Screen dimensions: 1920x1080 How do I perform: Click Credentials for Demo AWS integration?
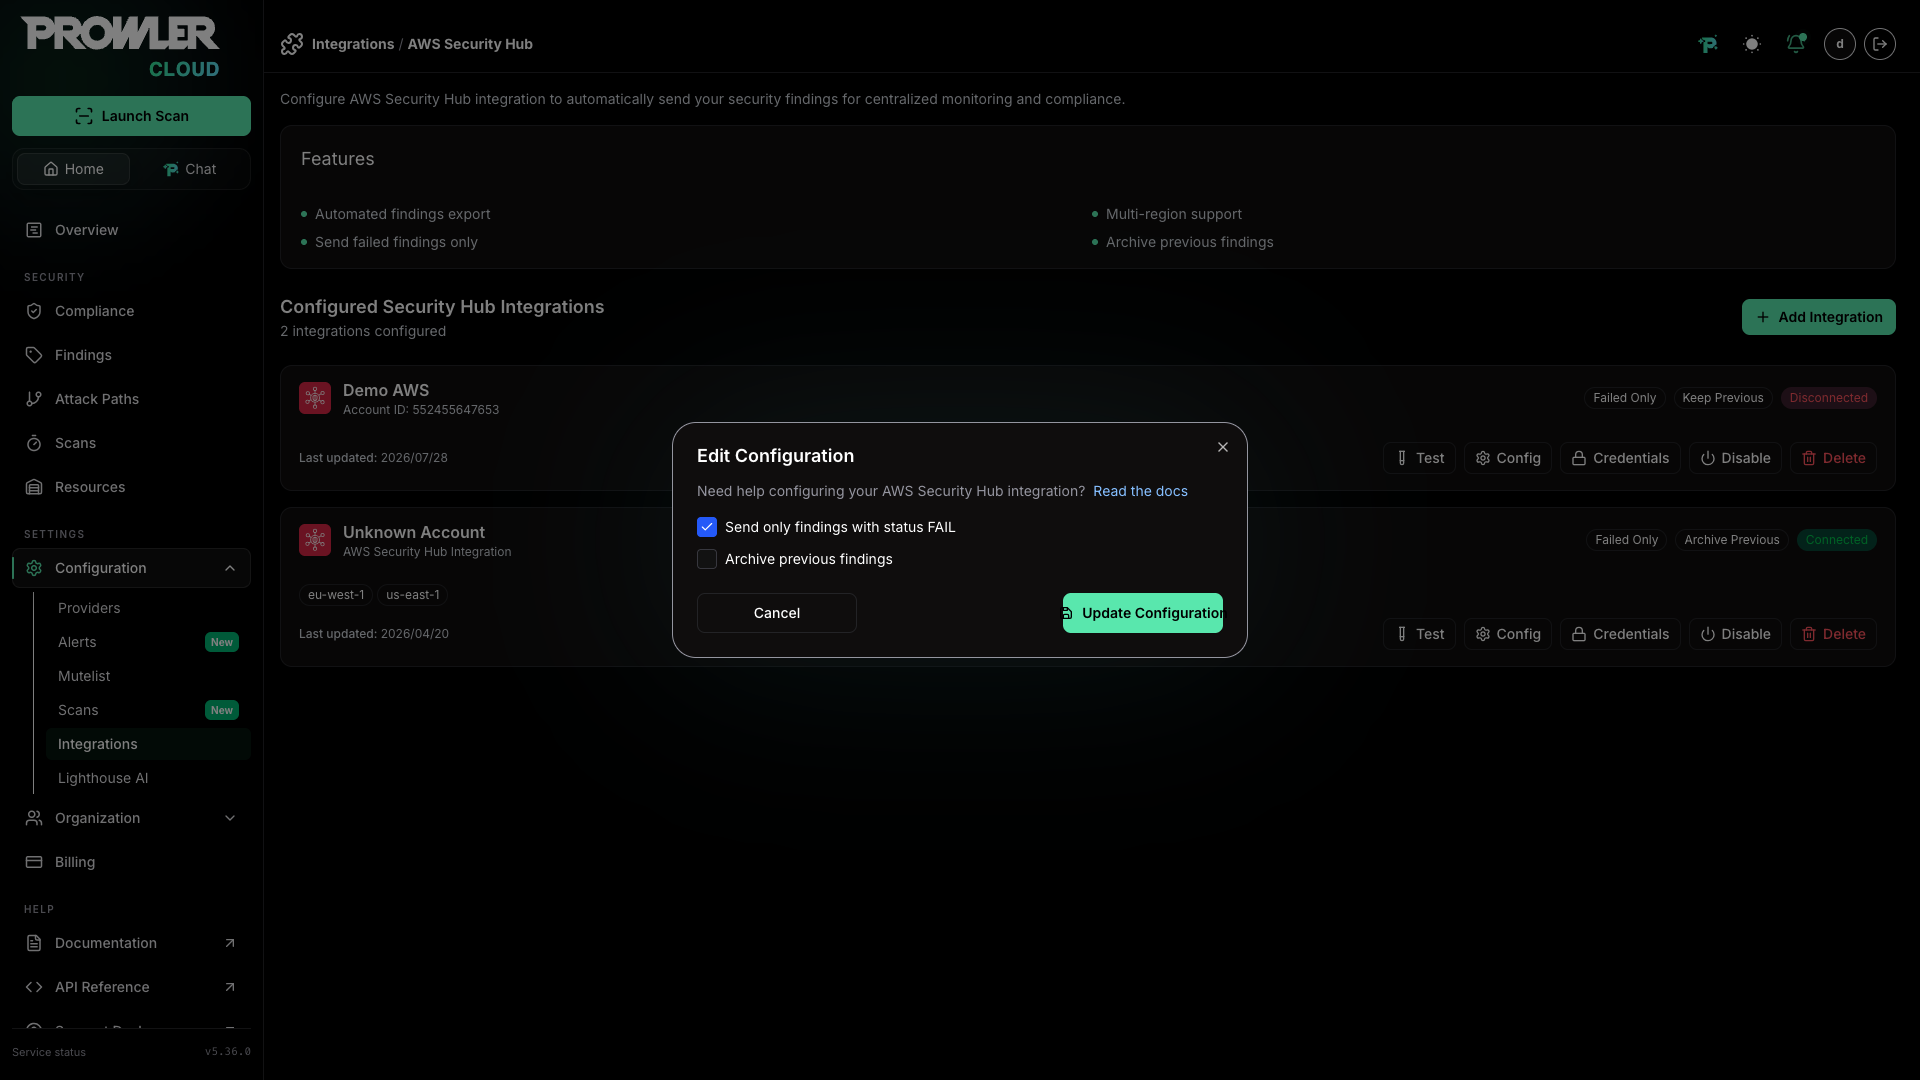click(x=1620, y=458)
